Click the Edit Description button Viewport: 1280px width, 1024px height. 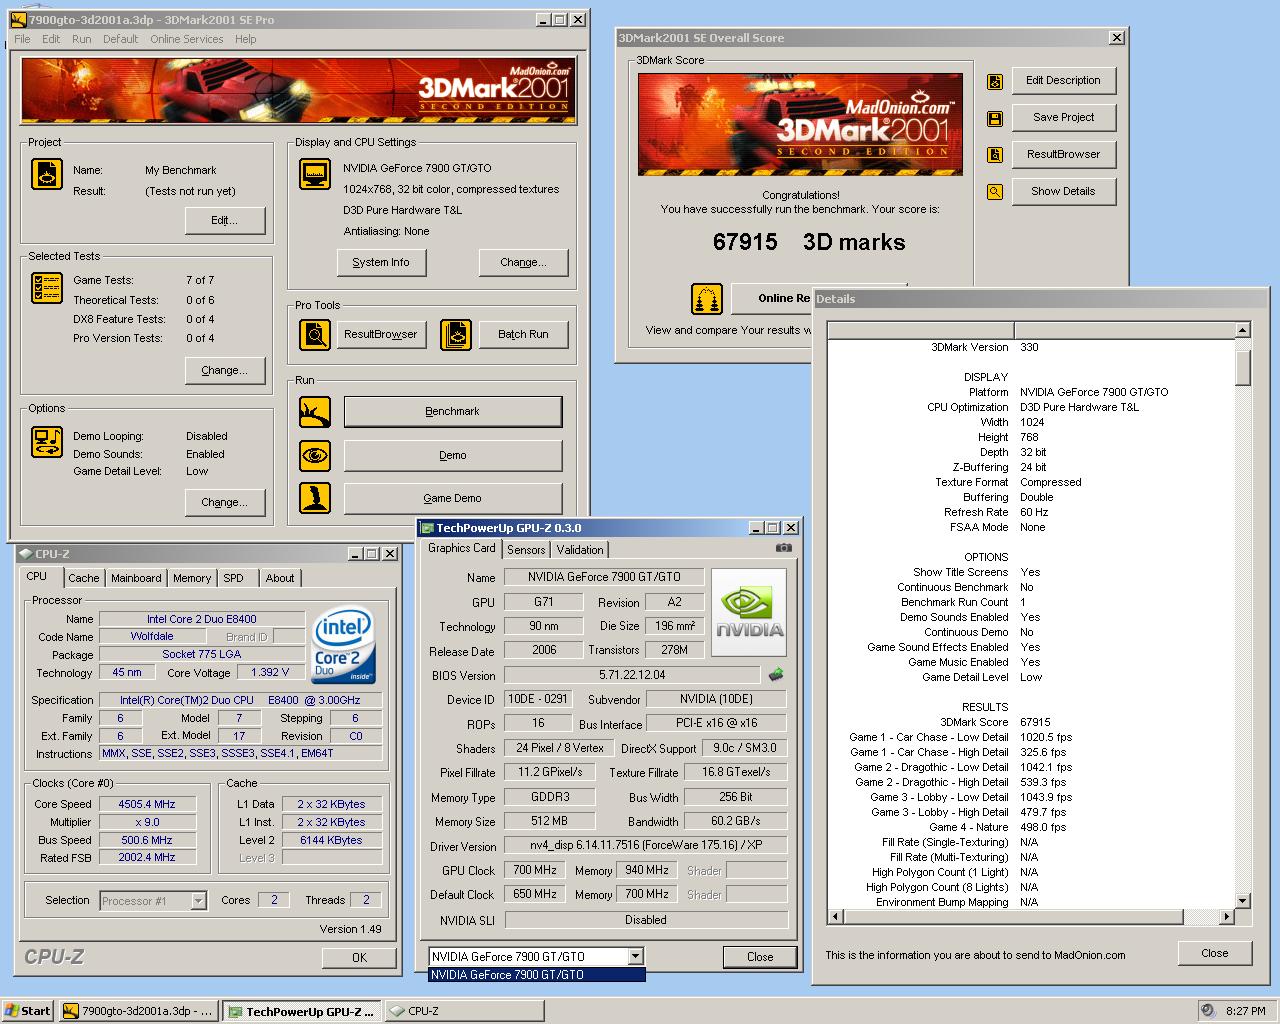pyautogui.click(x=1064, y=80)
